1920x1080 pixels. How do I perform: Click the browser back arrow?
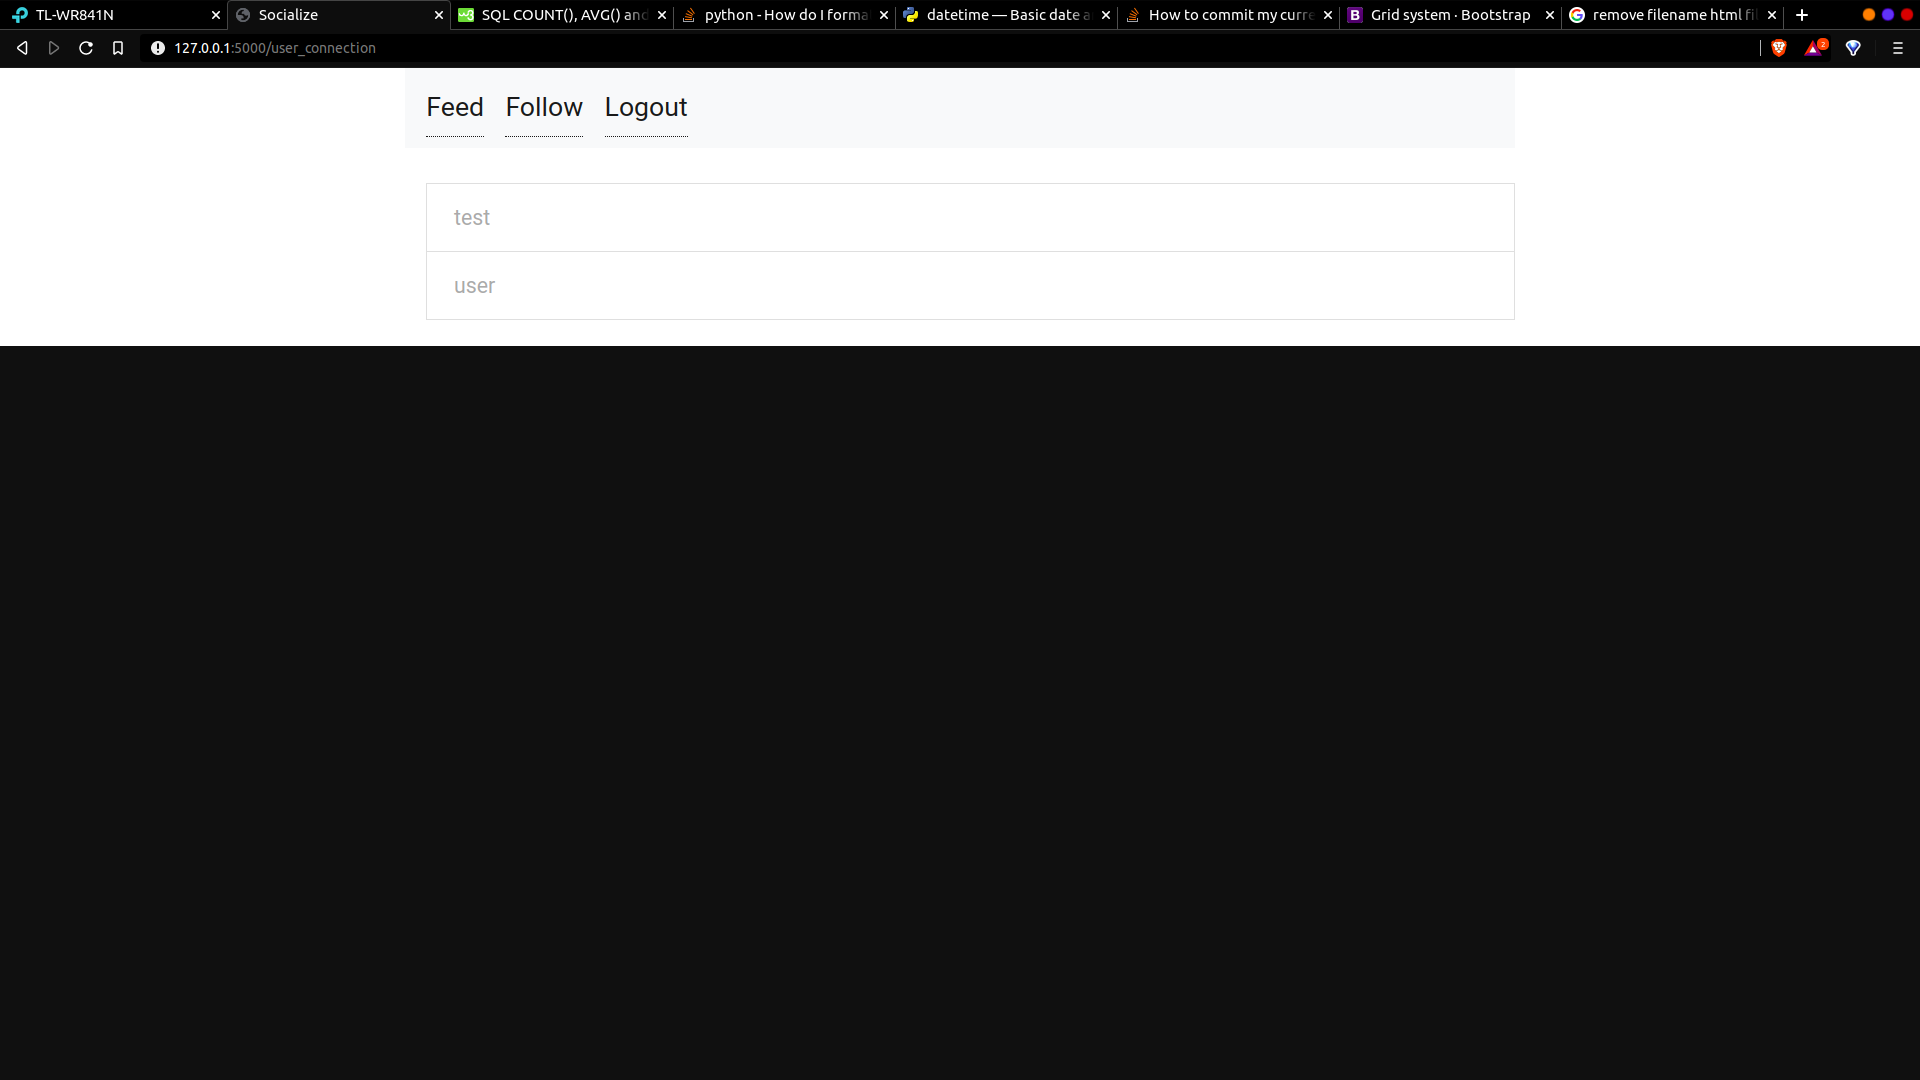pos(22,48)
